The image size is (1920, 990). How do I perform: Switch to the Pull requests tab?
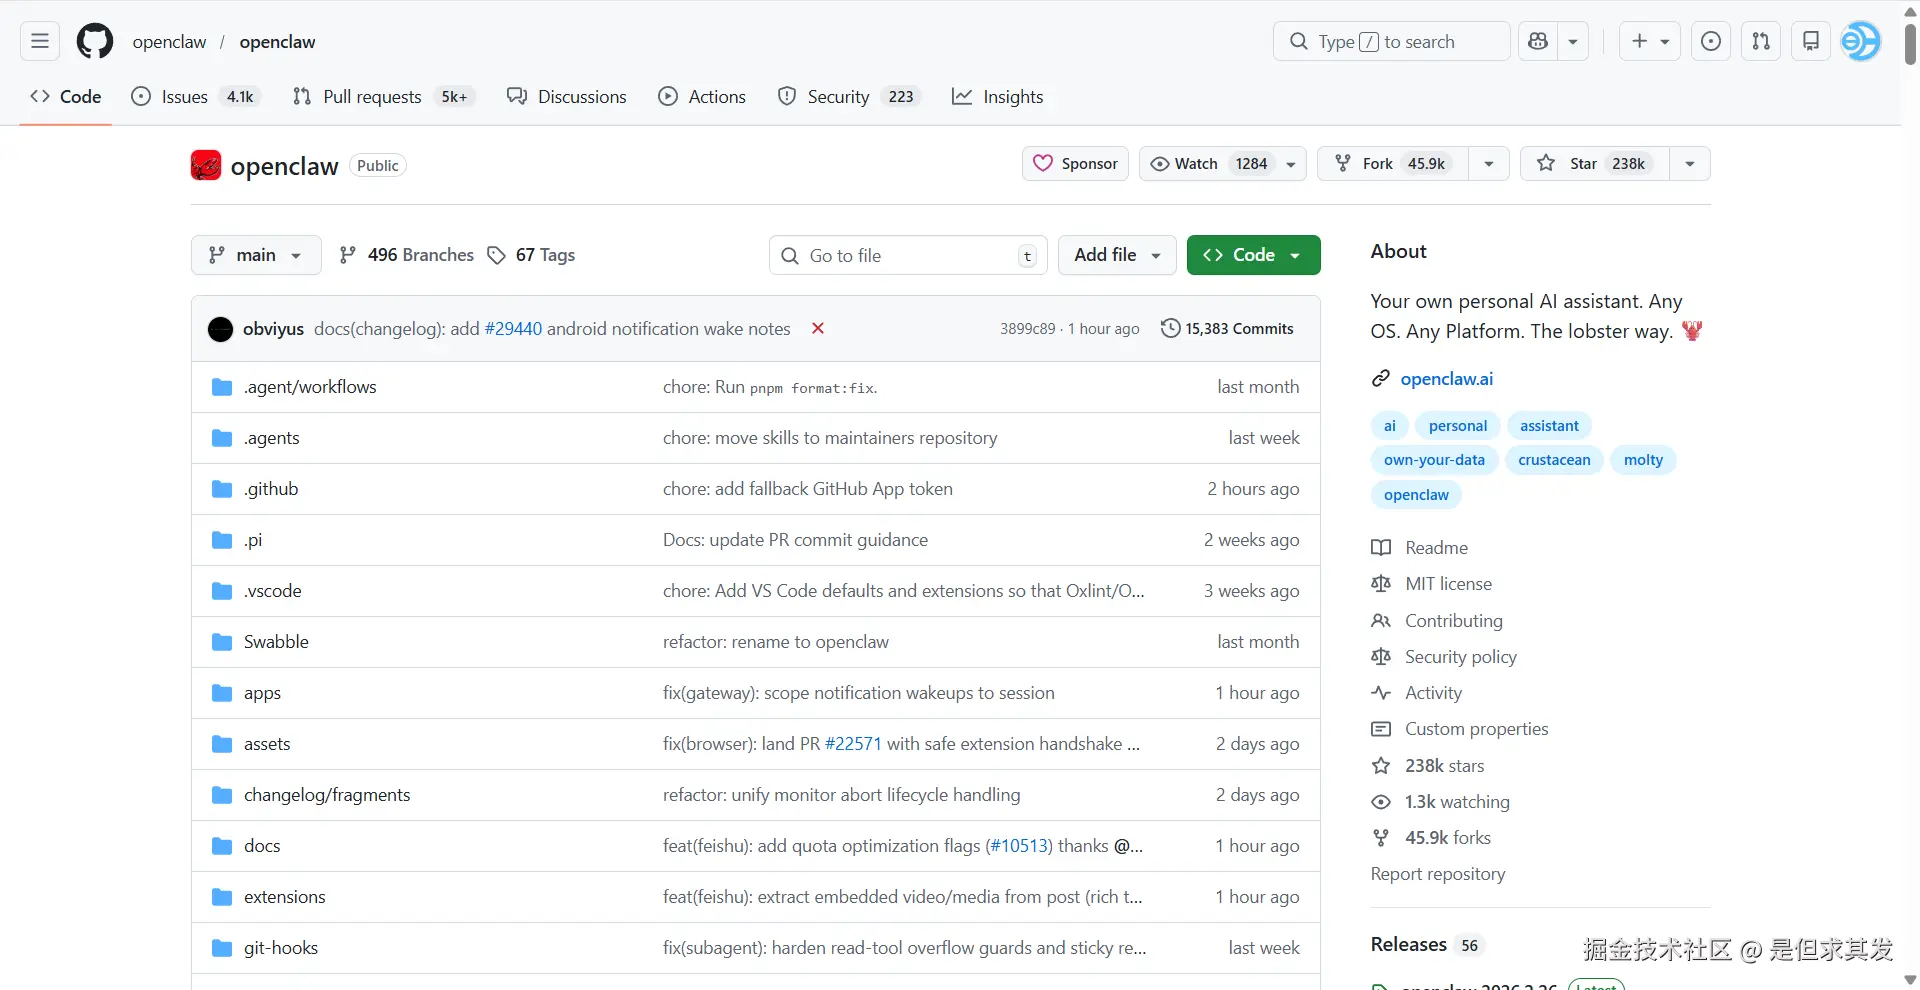[x=371, y=97]
